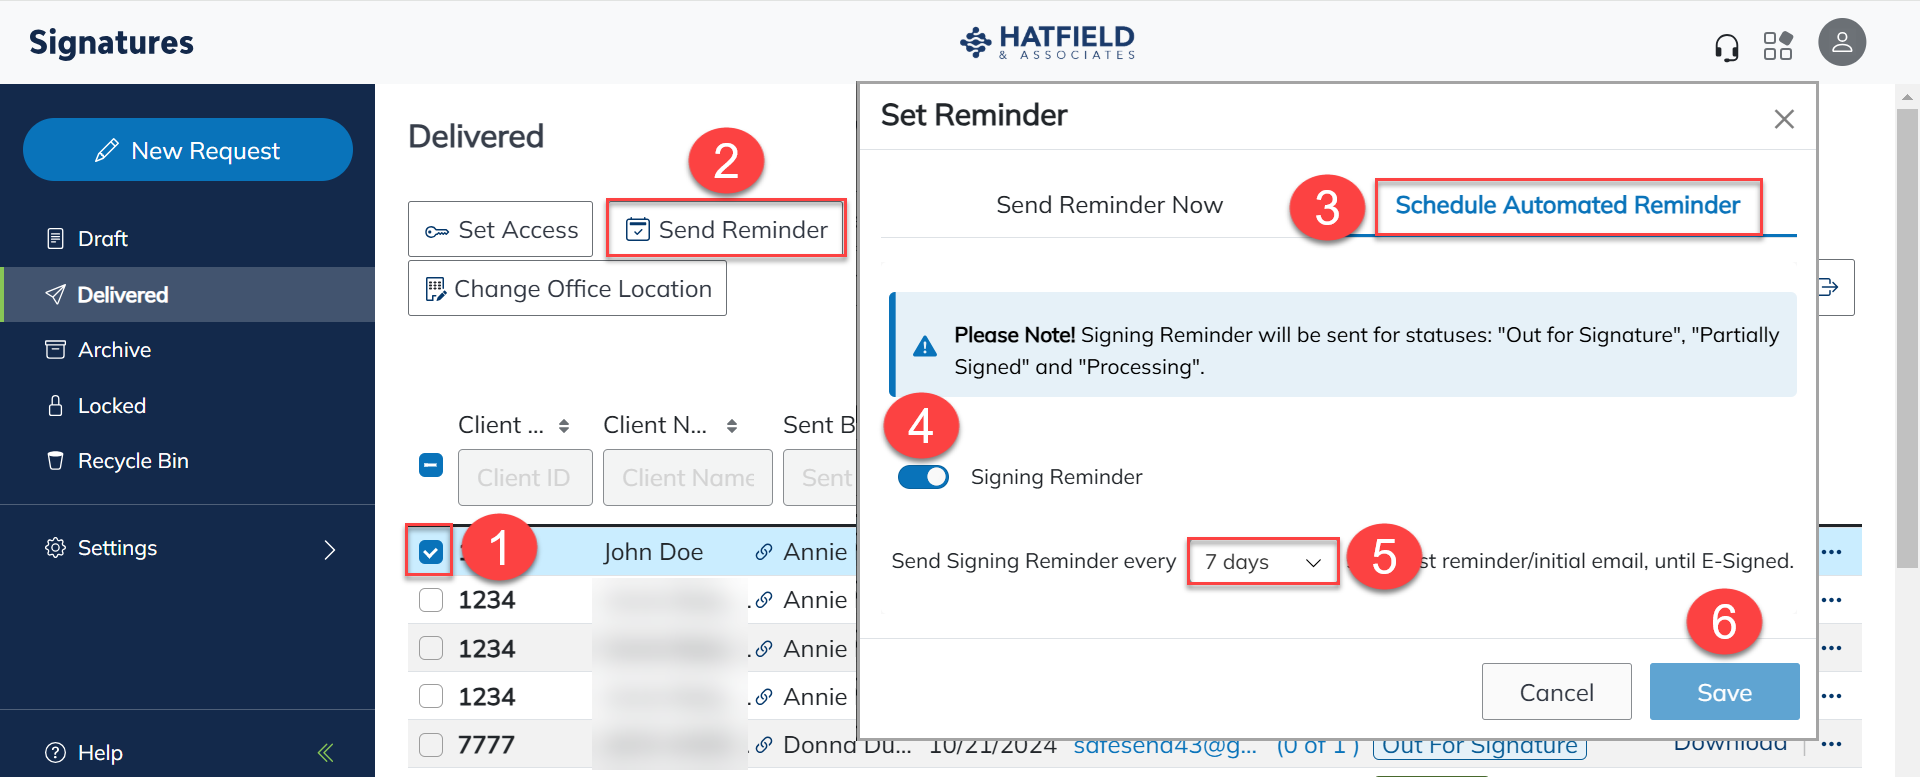1920x777 pixels.
Task: Click the Client Name filter field
Action: 688,478
